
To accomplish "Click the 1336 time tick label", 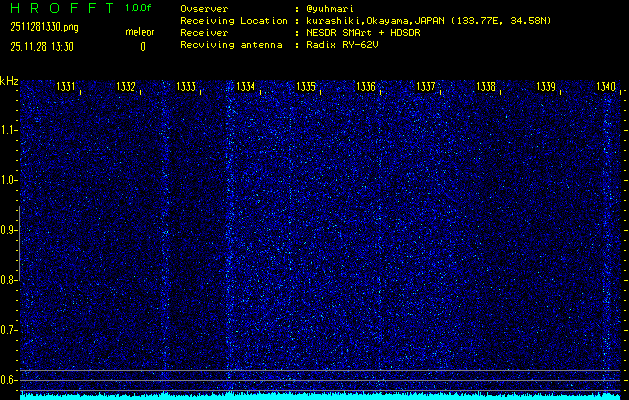I will coord(366,87).
